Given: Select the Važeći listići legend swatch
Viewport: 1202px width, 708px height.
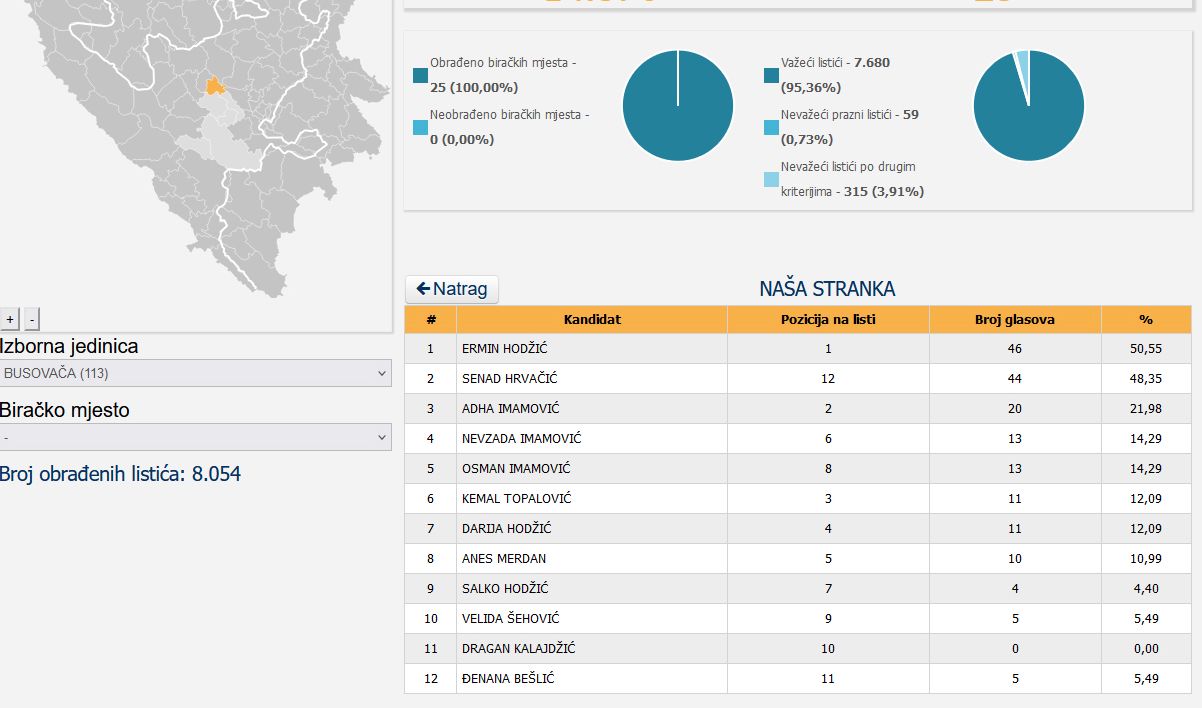Looking at the screenshot, I should coord(771,75).
